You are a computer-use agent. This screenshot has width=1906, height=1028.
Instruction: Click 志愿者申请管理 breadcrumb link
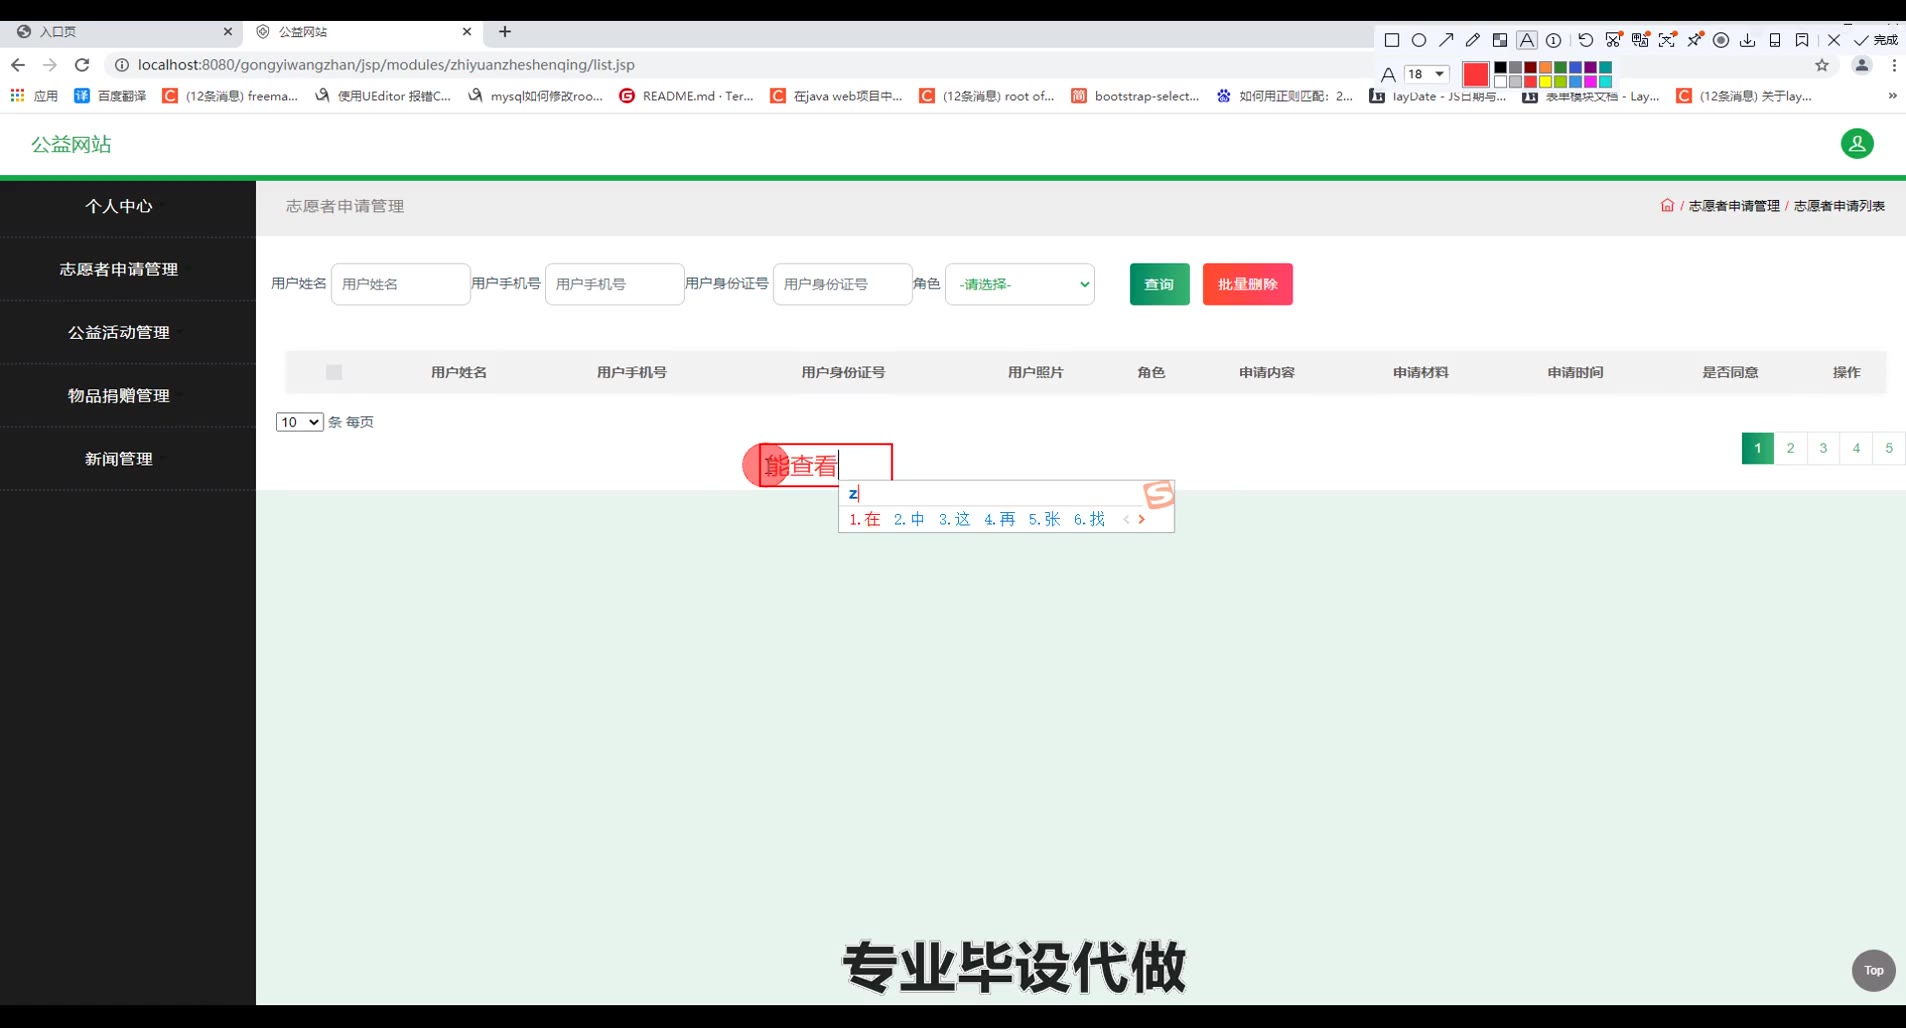pyautogui.click(x=1734, y=206)
